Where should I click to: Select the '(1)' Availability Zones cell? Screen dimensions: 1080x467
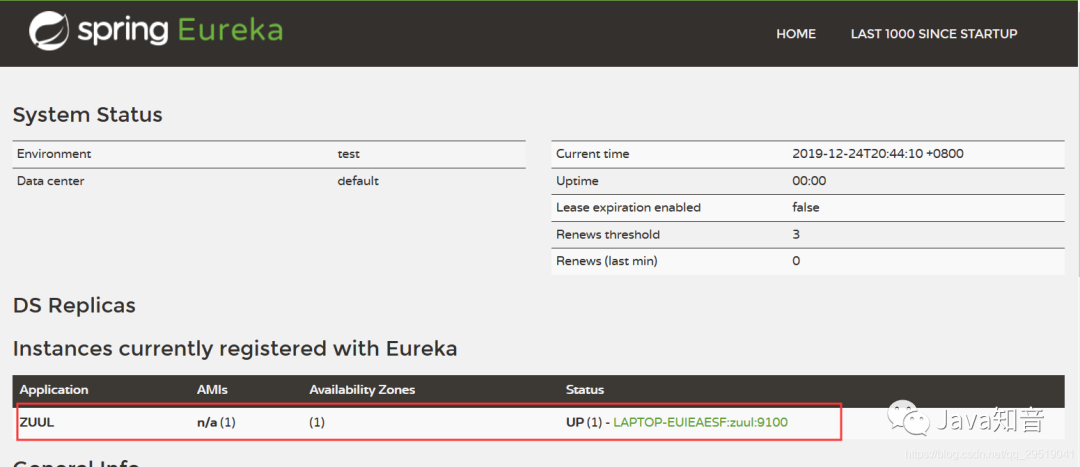[317, 422]
